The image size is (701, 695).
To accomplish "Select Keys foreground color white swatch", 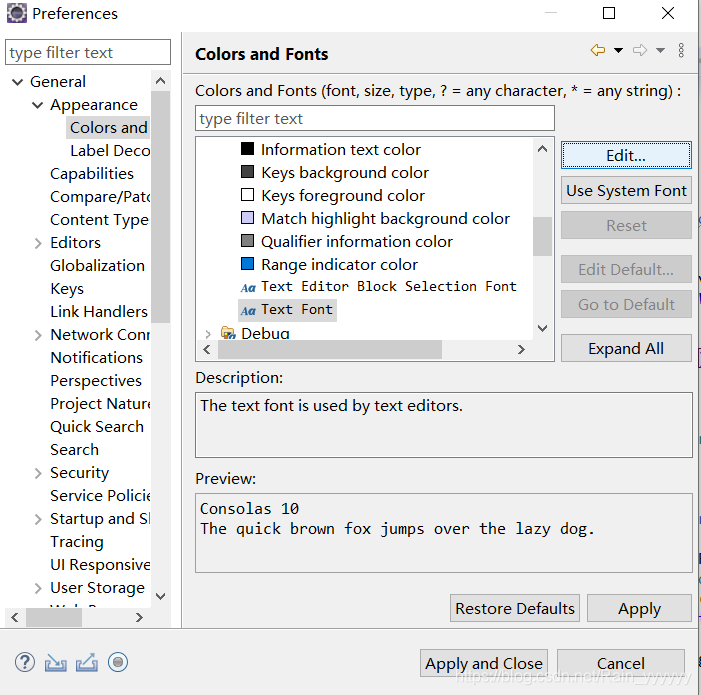I will pos(247,195).
